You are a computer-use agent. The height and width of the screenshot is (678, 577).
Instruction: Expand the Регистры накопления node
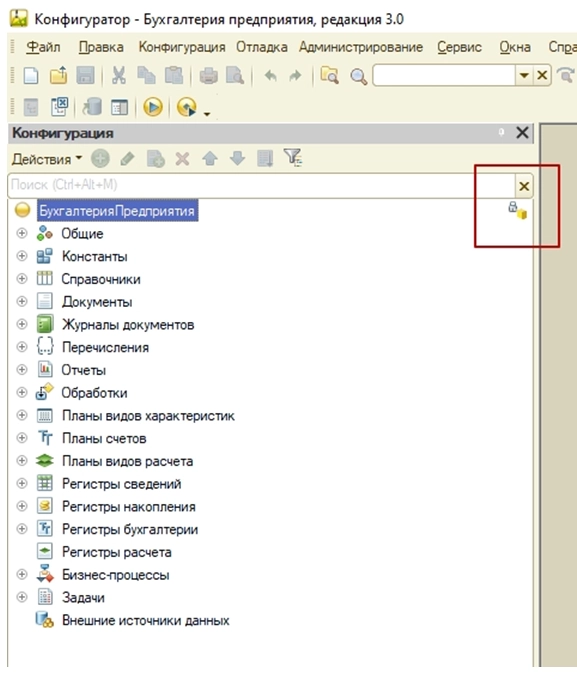coord(22,506)
